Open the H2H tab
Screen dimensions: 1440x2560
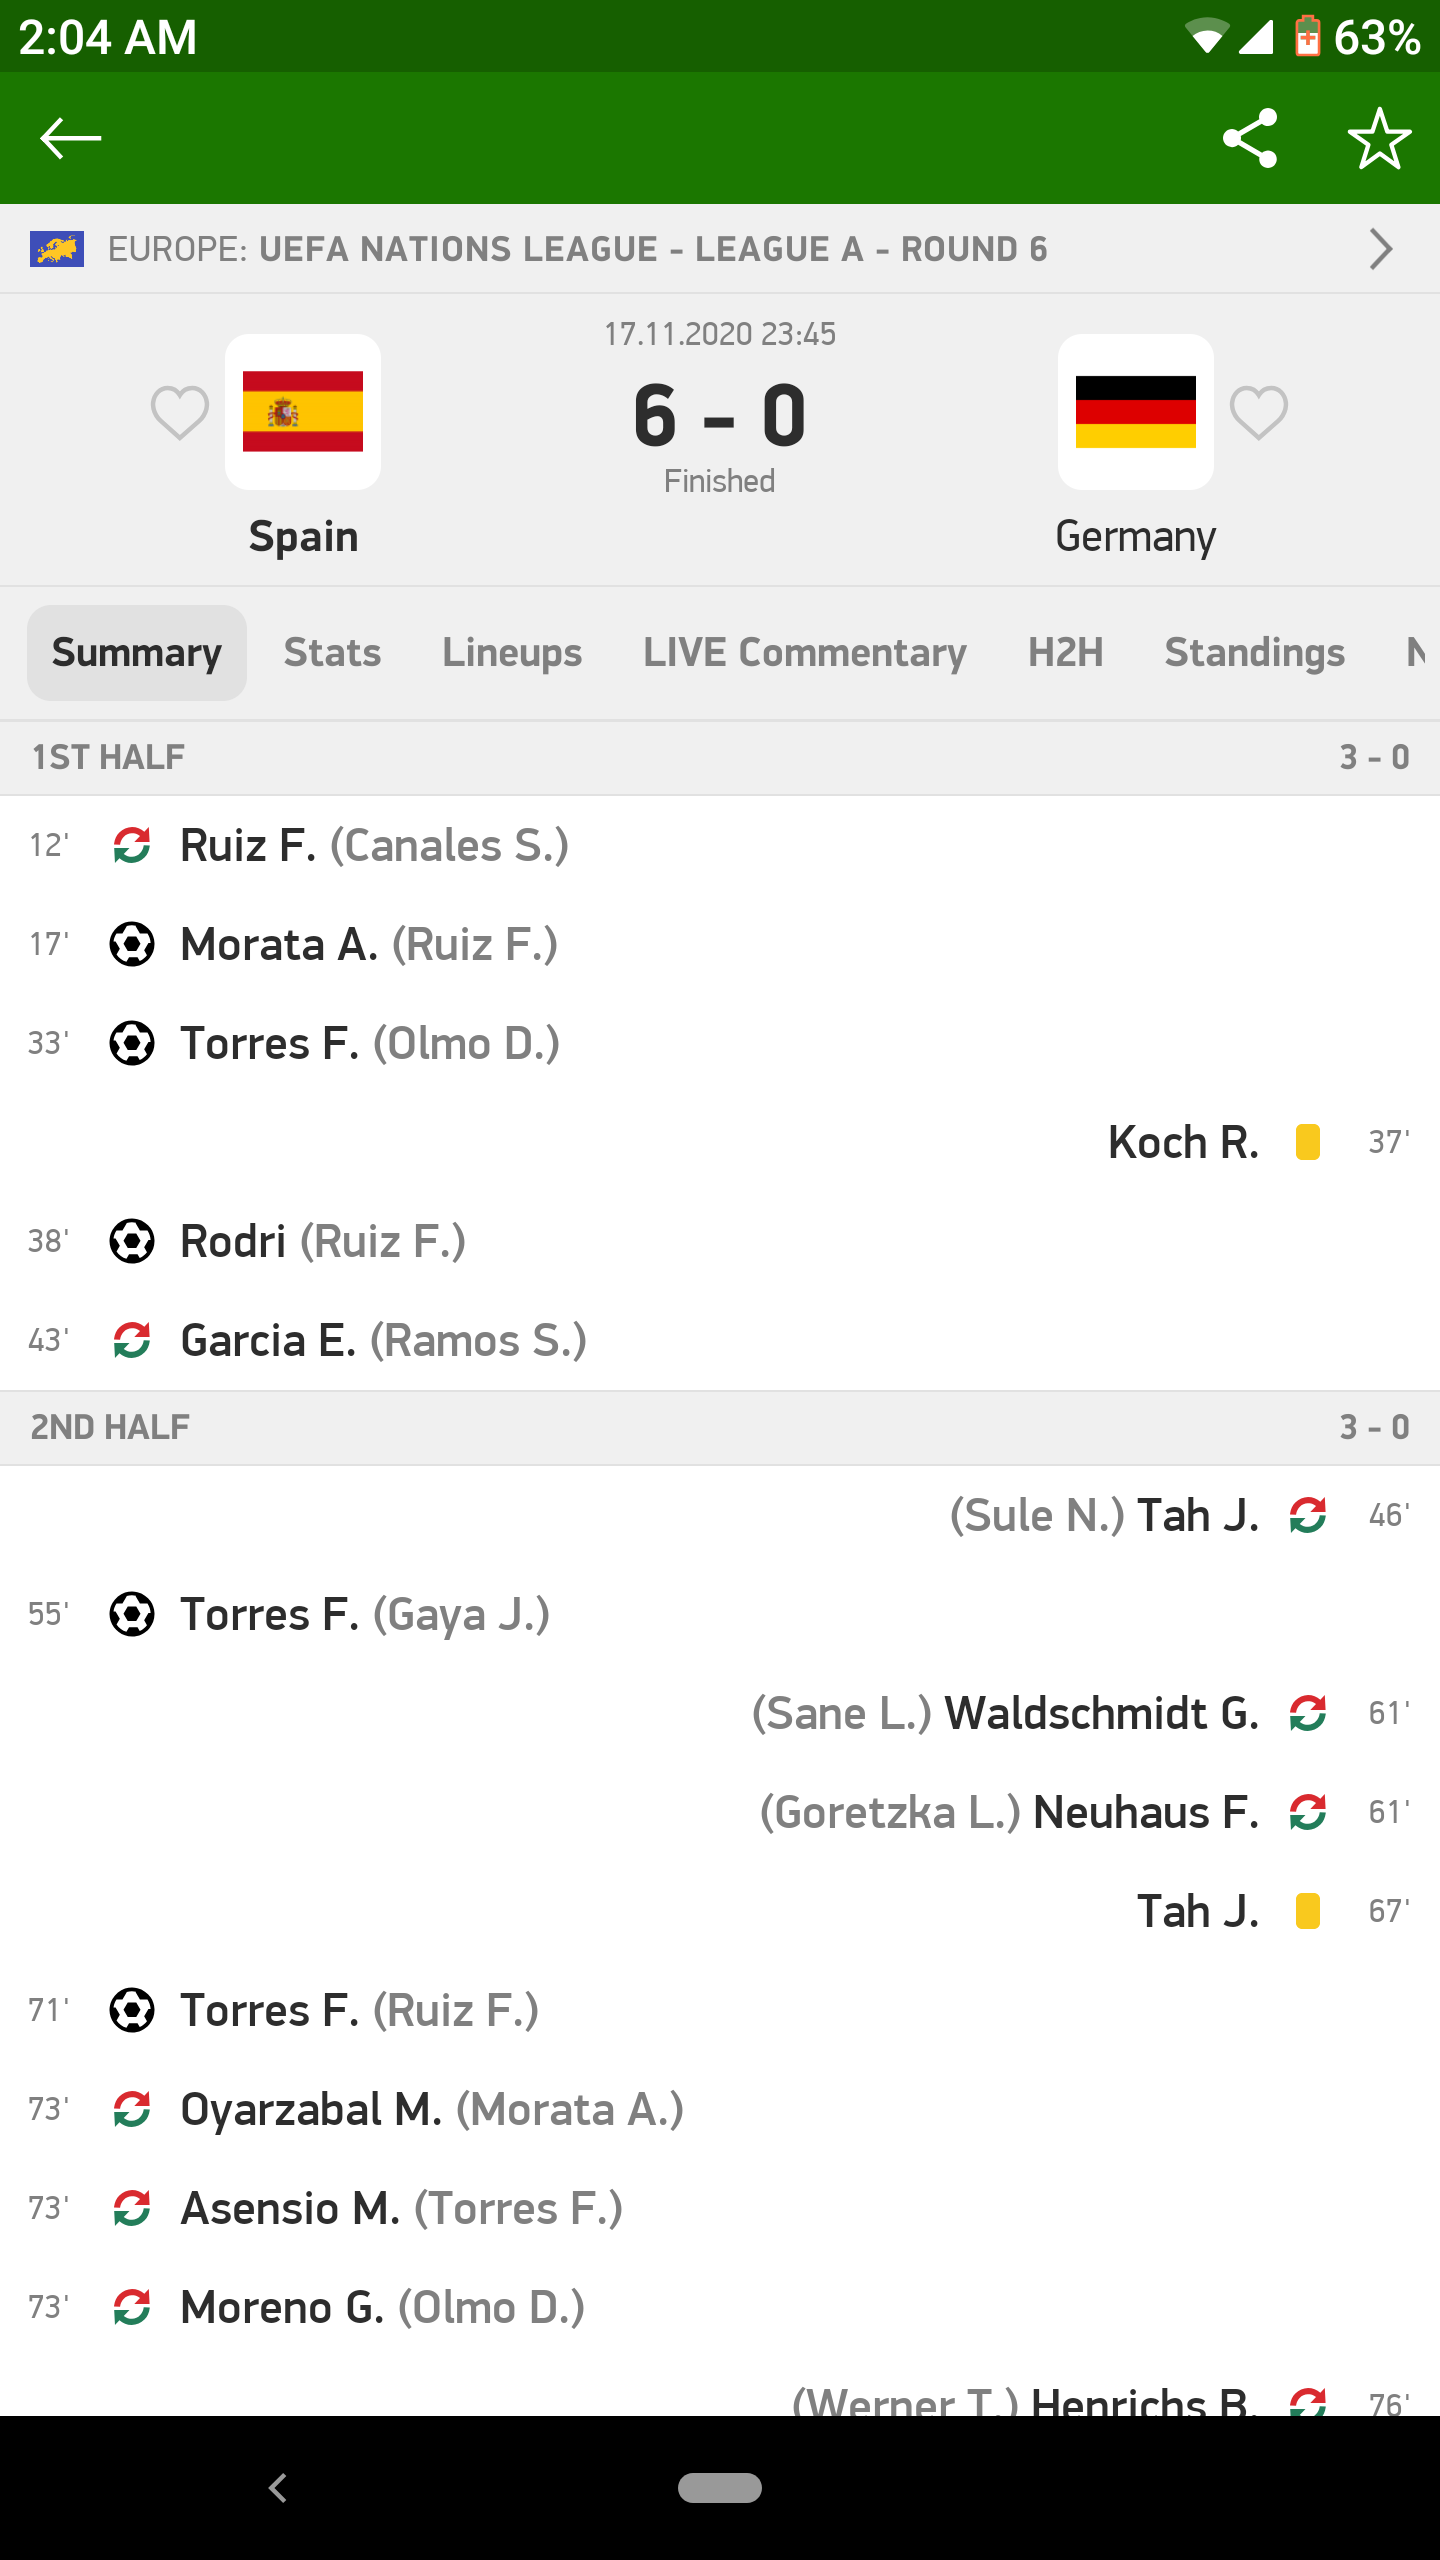(x=1065, y=653)
